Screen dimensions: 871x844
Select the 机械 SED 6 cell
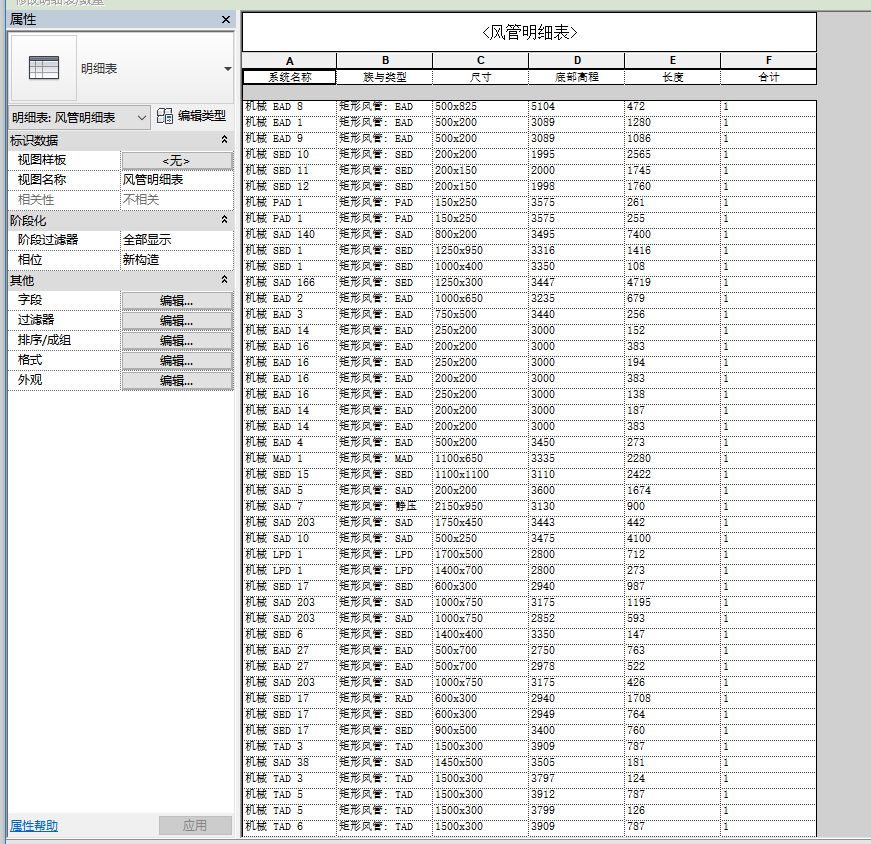(289, 635)
